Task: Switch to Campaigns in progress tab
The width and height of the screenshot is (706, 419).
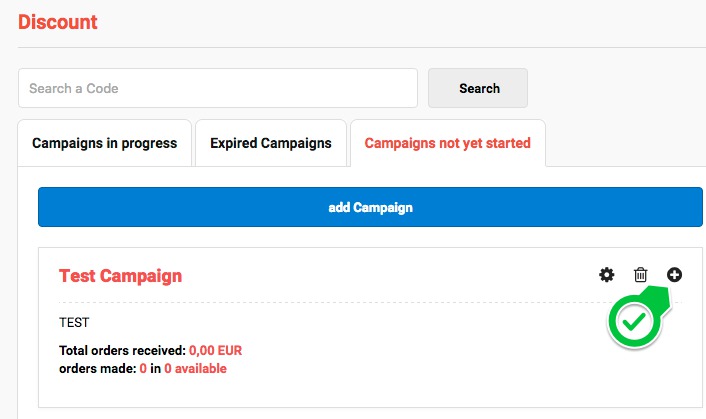Action: (105, 143)
